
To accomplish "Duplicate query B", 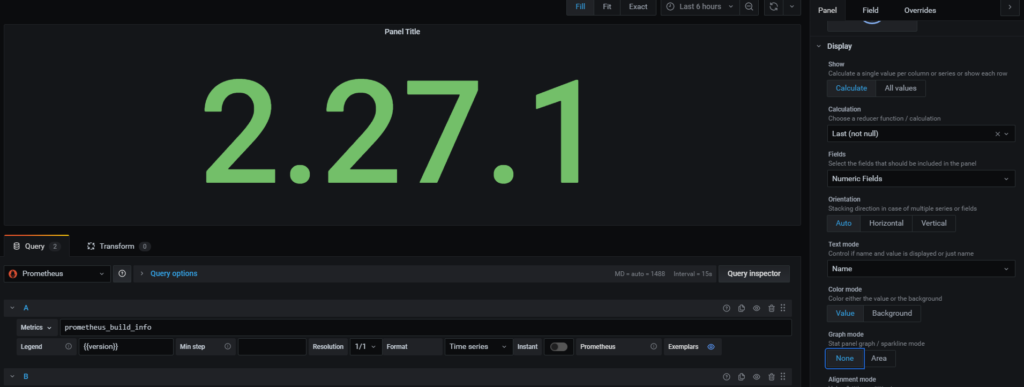I will pyautogui.click(x=741, y=377).
